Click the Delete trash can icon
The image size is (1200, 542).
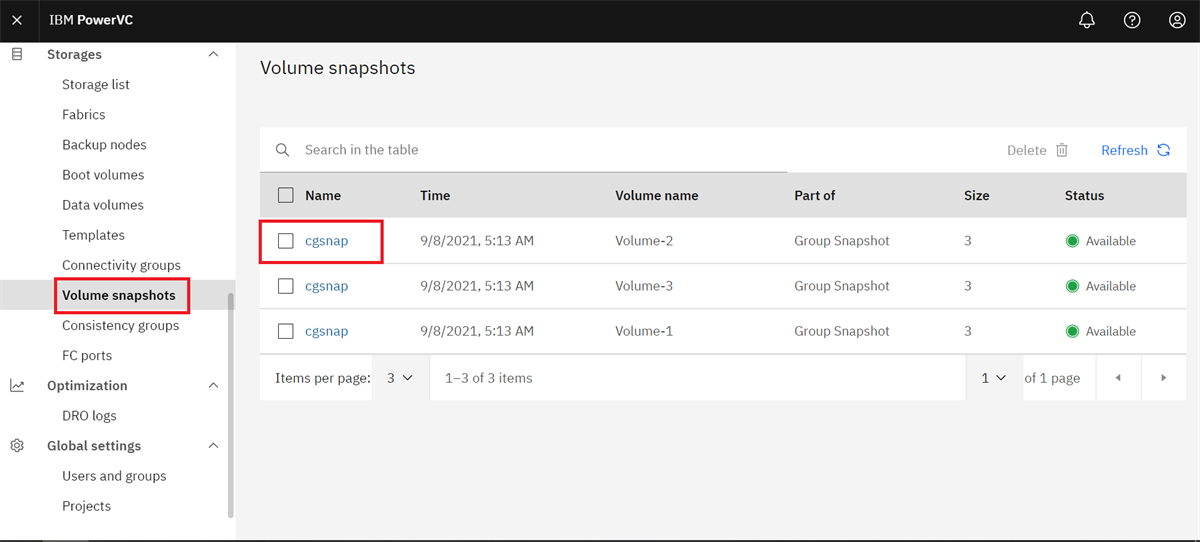click(x=1062, y=150)
